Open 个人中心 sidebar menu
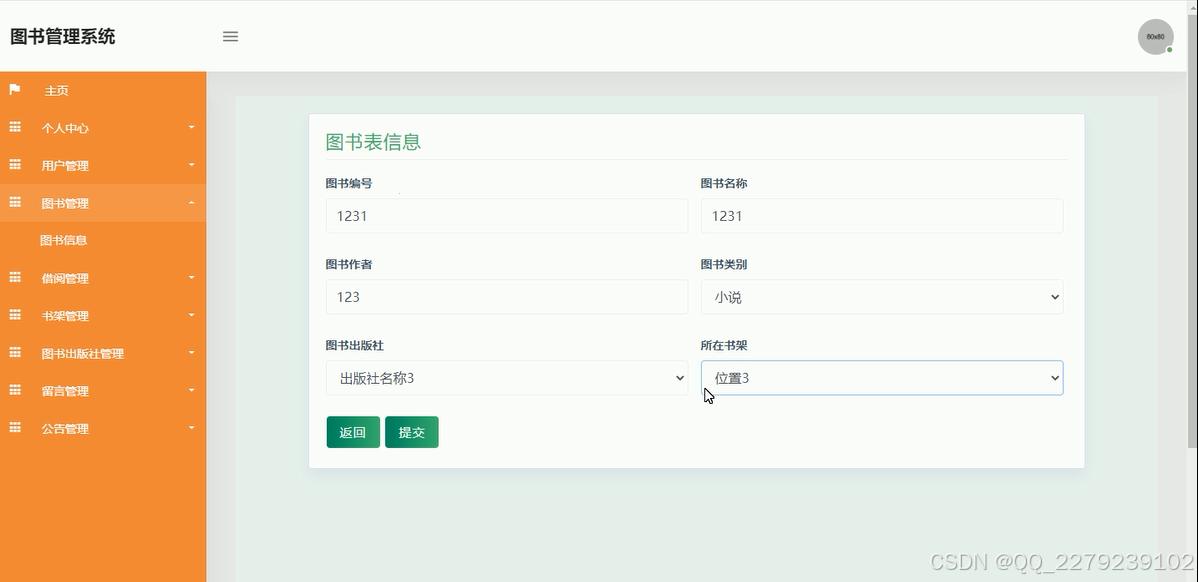This screenshot has height=582, width=1198. [103, 128]
